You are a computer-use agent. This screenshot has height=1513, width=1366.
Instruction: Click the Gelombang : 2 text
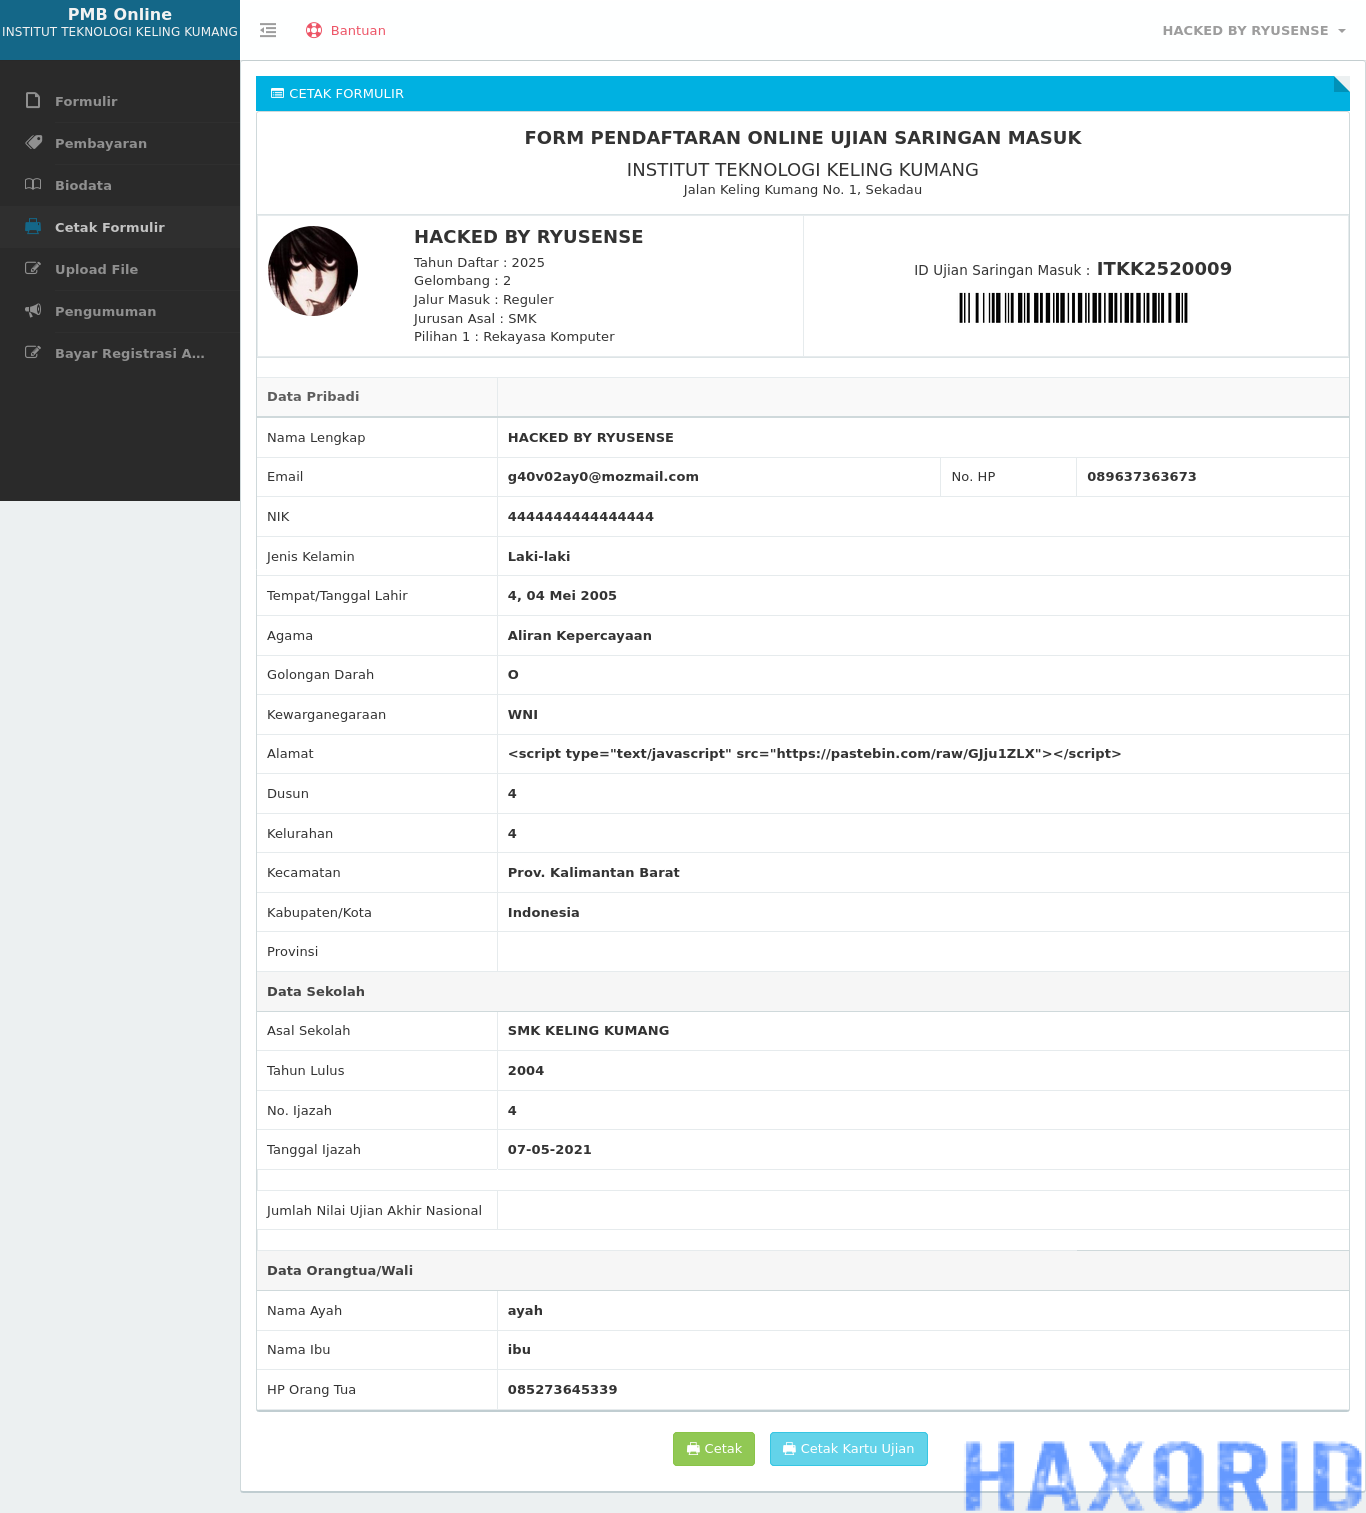pyautogui.click(x=462, y=281)
